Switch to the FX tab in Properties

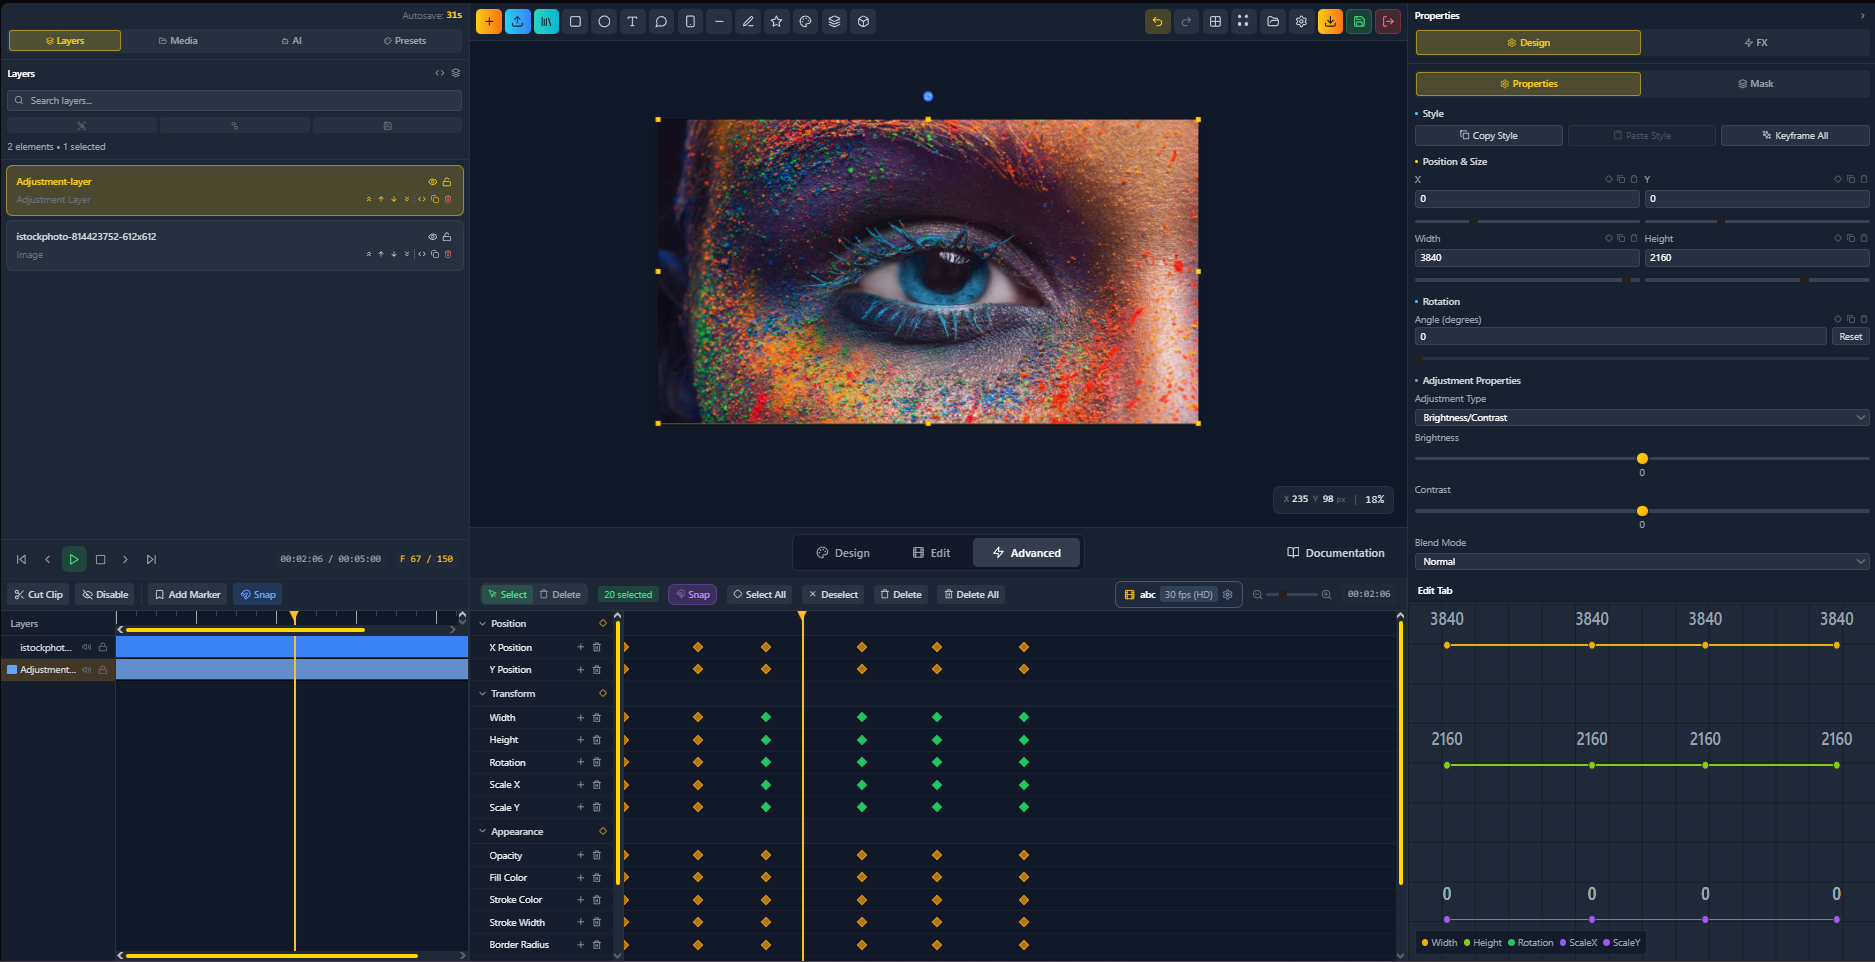coord(1756,42)
